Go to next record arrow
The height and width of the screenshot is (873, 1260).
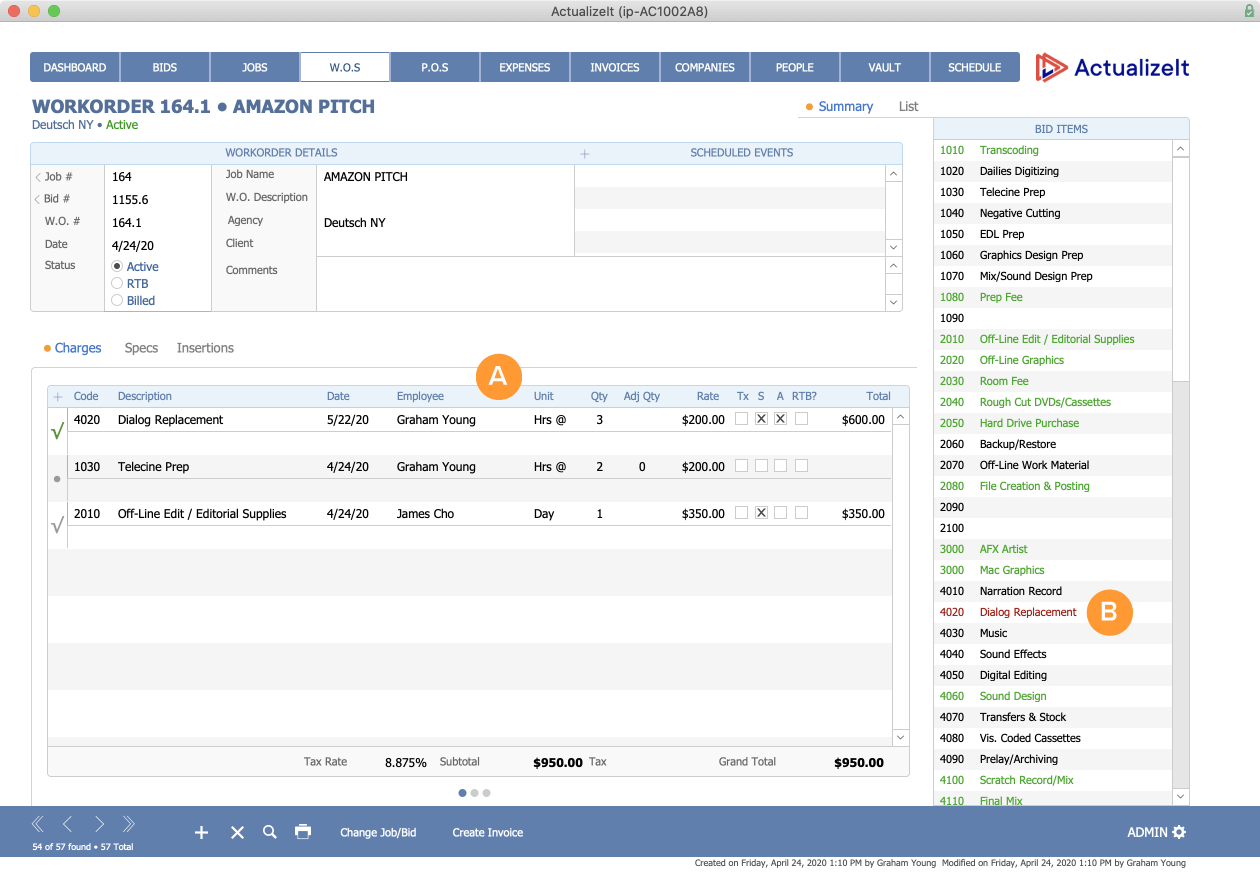coord(99,825)
